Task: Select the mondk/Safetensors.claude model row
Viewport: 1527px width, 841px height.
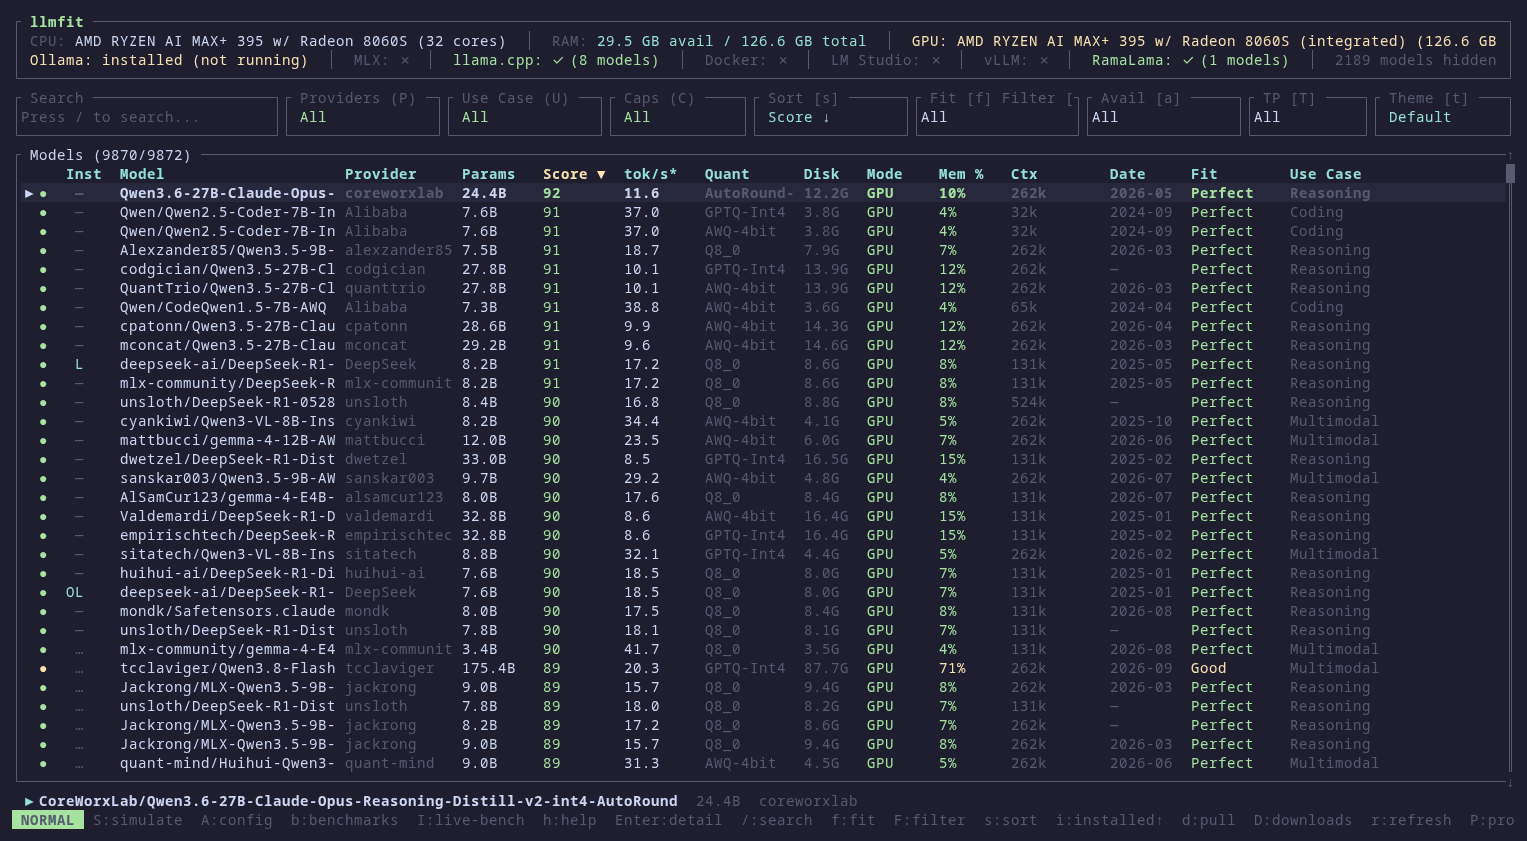Action: click(765, 611)
